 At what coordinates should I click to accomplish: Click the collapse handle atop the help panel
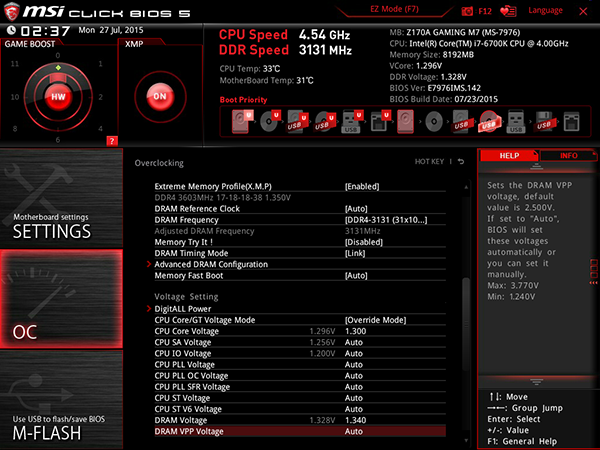pos(536,166)
